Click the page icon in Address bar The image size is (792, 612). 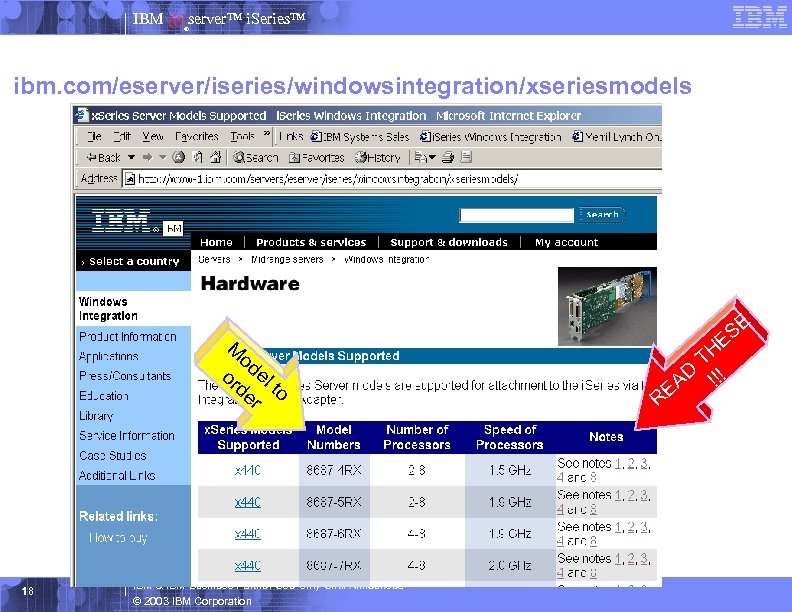coord(130,179)
